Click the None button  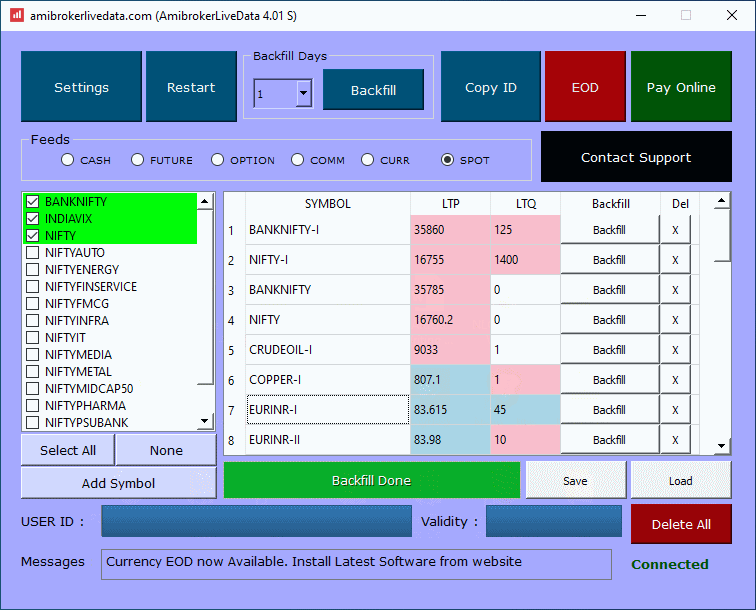click(x=166, y=450)
